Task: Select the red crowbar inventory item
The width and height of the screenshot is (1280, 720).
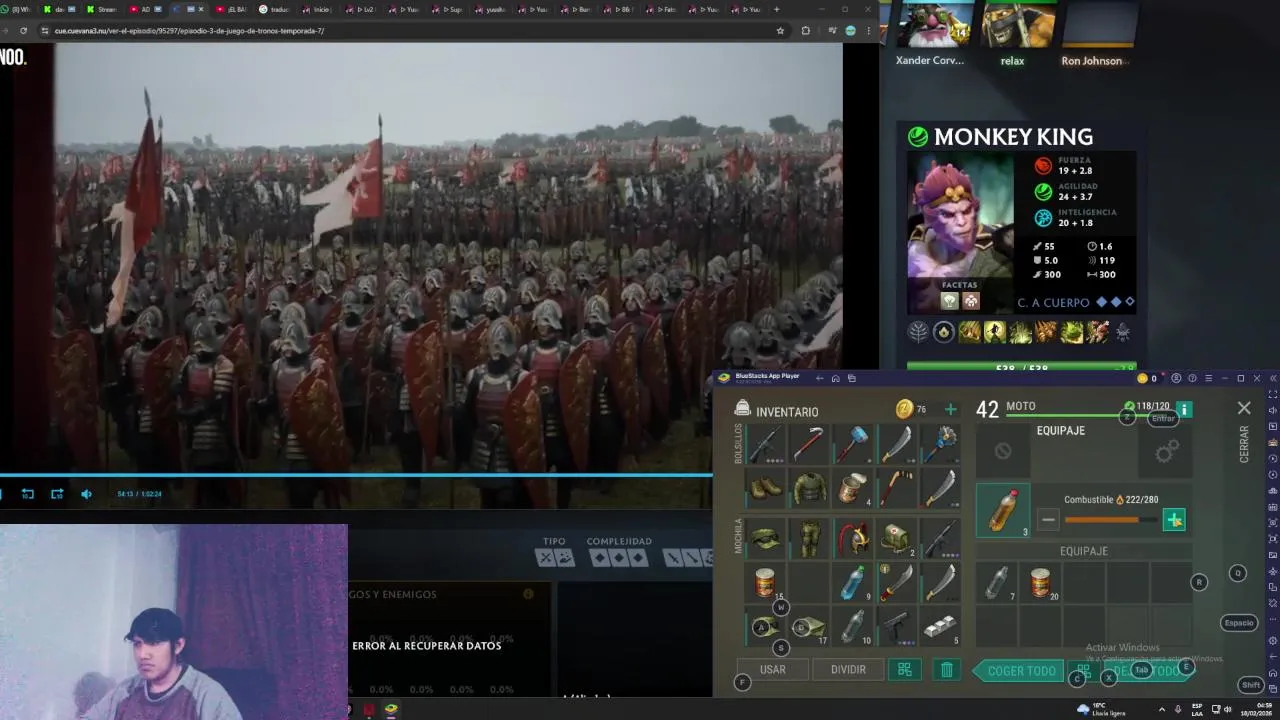Action: tap(810, 444)
